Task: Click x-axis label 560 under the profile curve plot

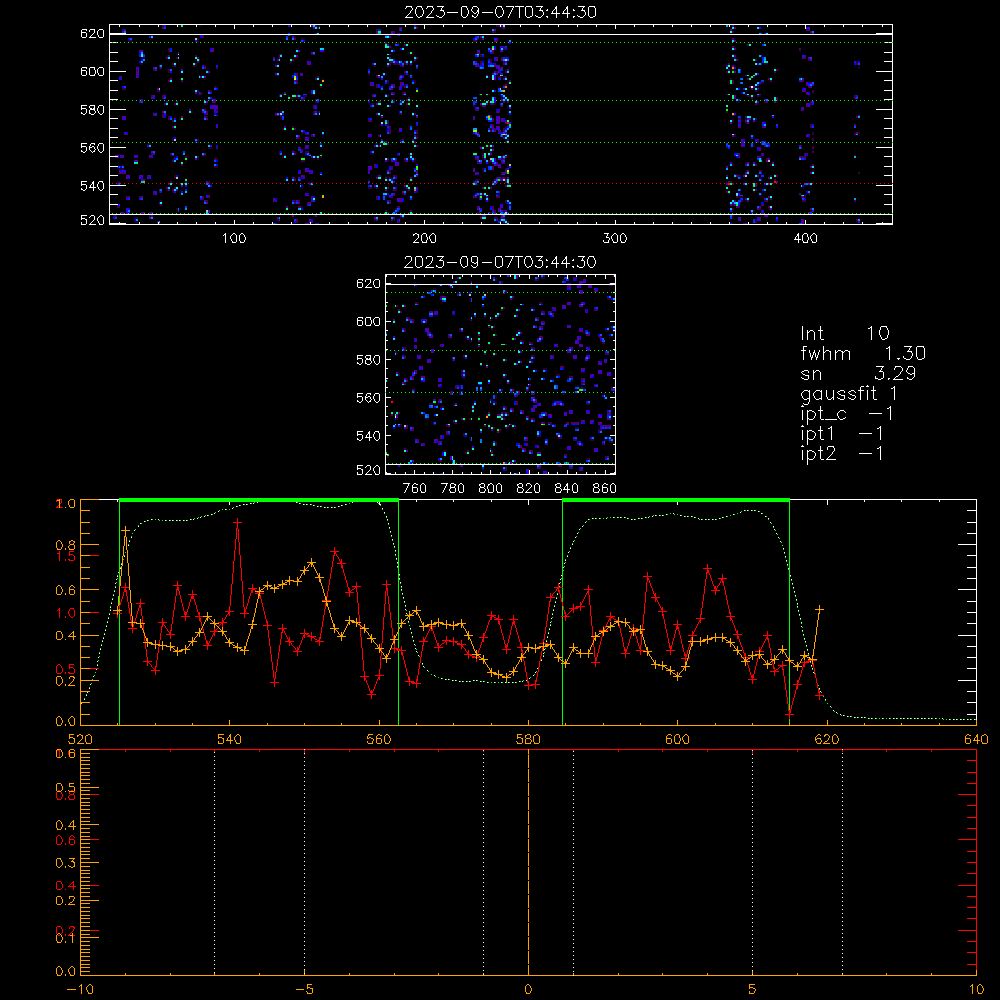Action: tap(379, 740)
